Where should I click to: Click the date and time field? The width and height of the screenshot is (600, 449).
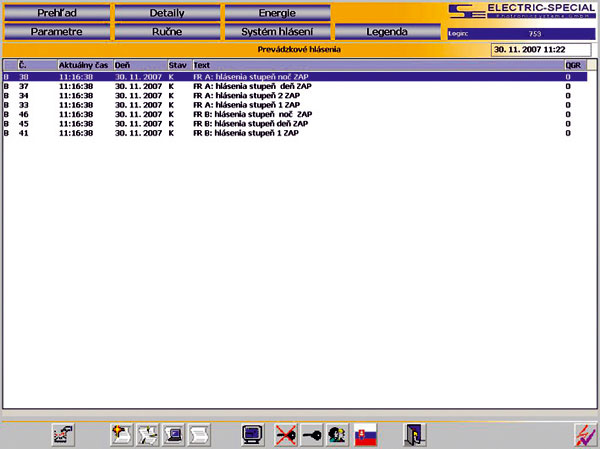(x=542, y=49)
